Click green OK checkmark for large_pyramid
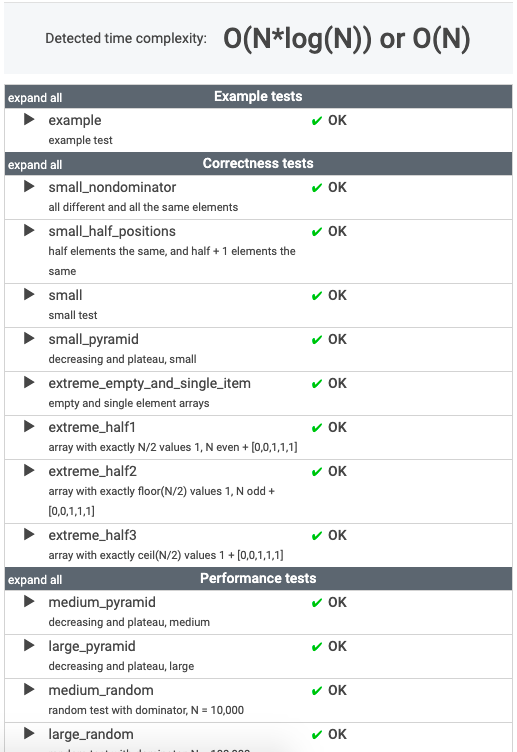The image size is (517, 752). pos(317,647)
